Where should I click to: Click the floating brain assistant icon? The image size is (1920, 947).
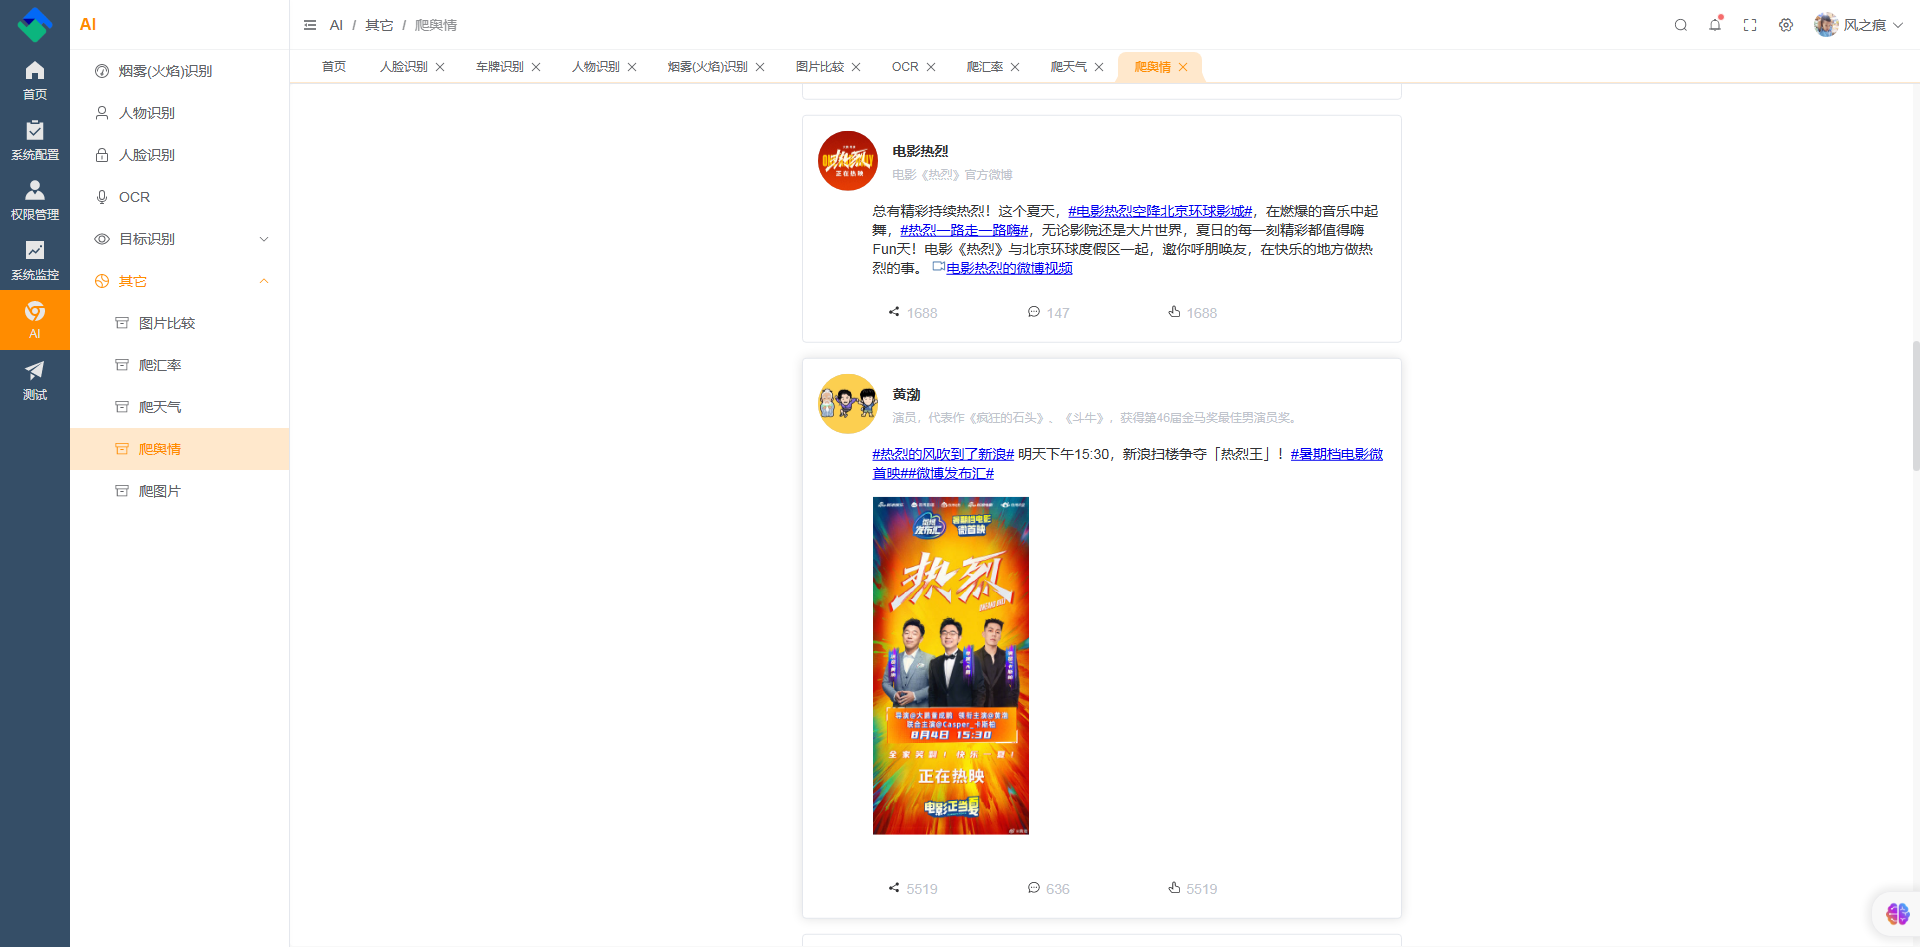(x=1897, y=913)
